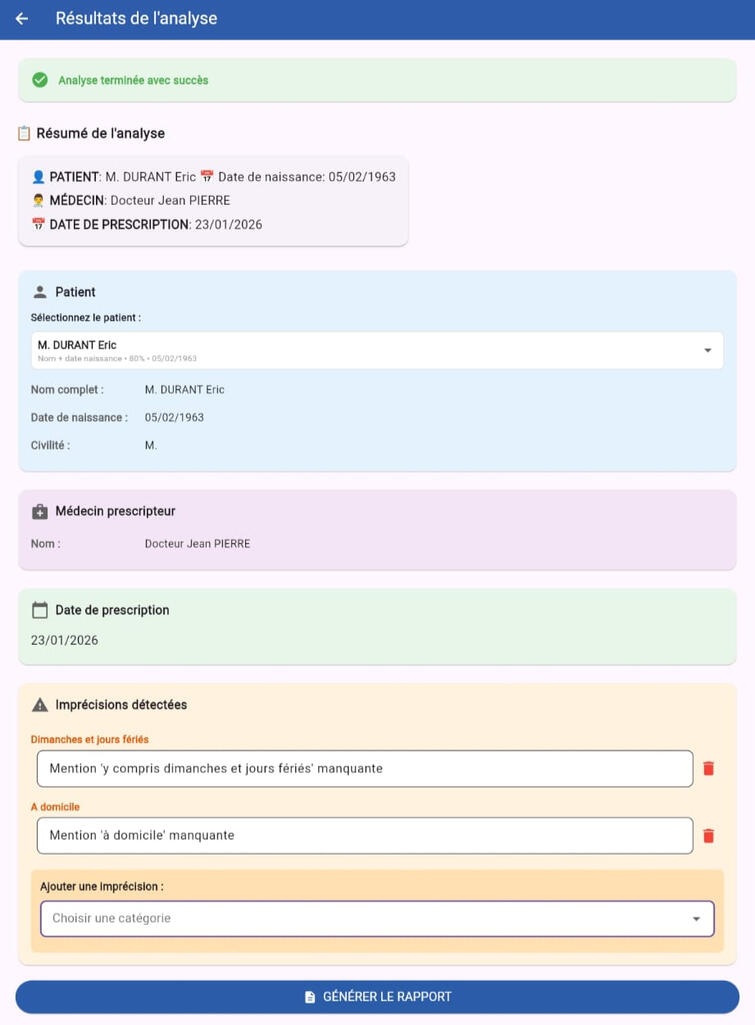Click the calendar icon by Date de prescription
Screen dimensions: 755x1025
tap(40, 610)
